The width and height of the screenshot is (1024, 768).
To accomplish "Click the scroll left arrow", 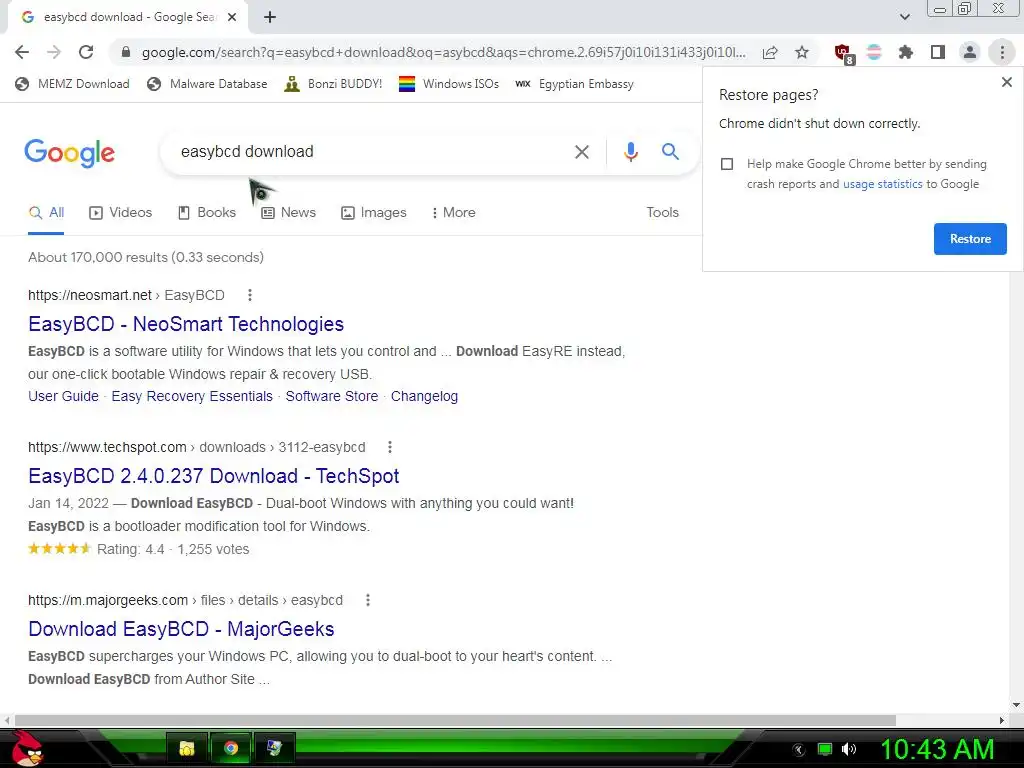I will coord(7,720).
